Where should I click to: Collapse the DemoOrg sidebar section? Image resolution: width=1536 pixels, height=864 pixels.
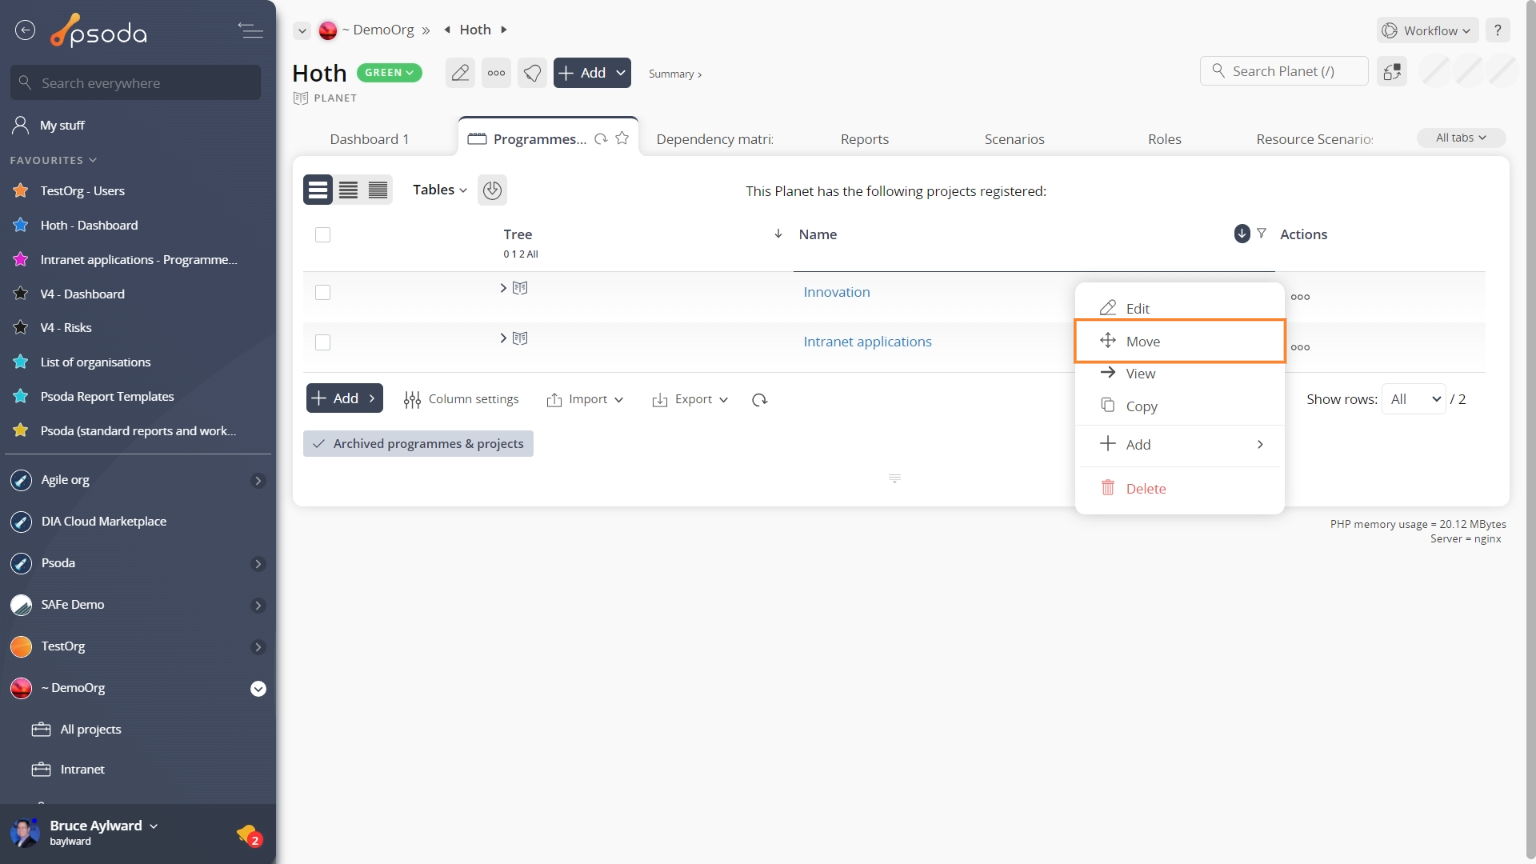[258, 689]
